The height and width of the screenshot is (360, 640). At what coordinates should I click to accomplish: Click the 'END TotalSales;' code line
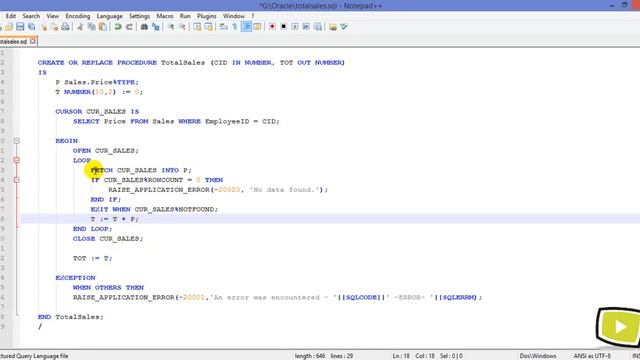[x=71, y=317]
